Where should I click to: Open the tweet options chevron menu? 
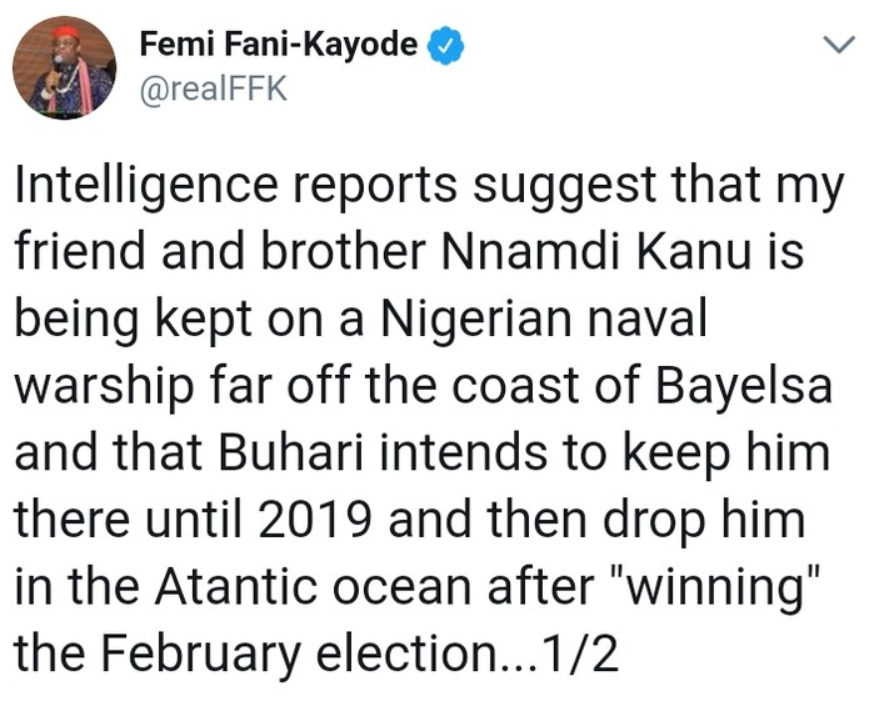(x=842, y=44)
